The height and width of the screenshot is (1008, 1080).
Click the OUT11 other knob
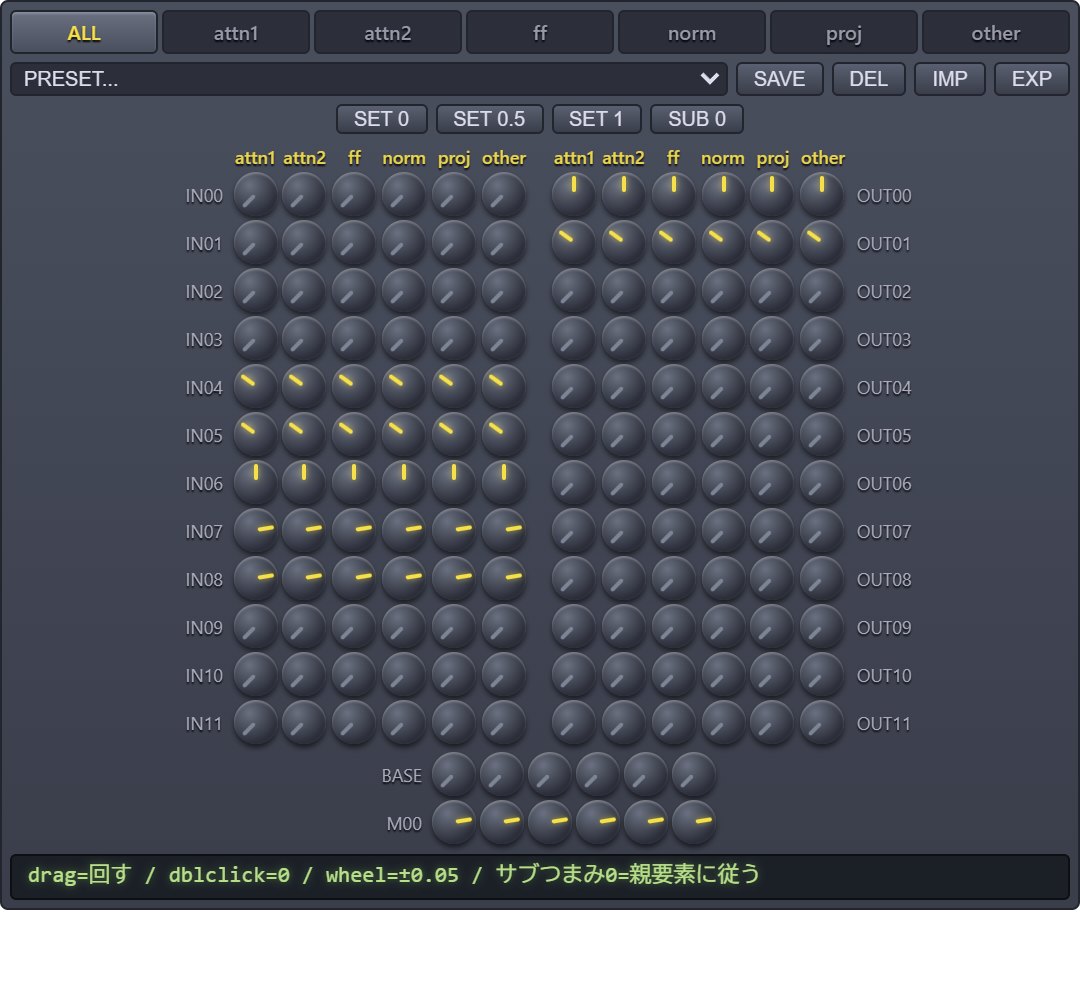(822, 723)
